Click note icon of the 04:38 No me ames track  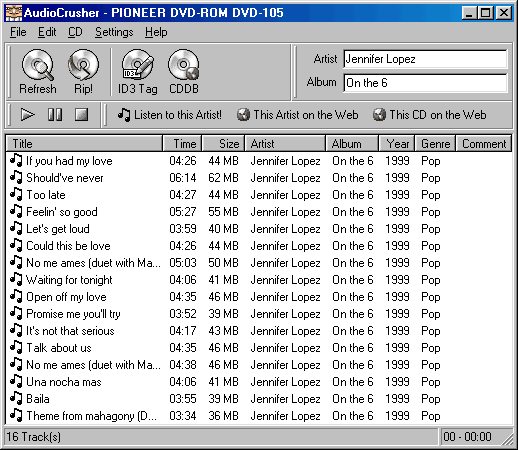click(x=16, y=364)
